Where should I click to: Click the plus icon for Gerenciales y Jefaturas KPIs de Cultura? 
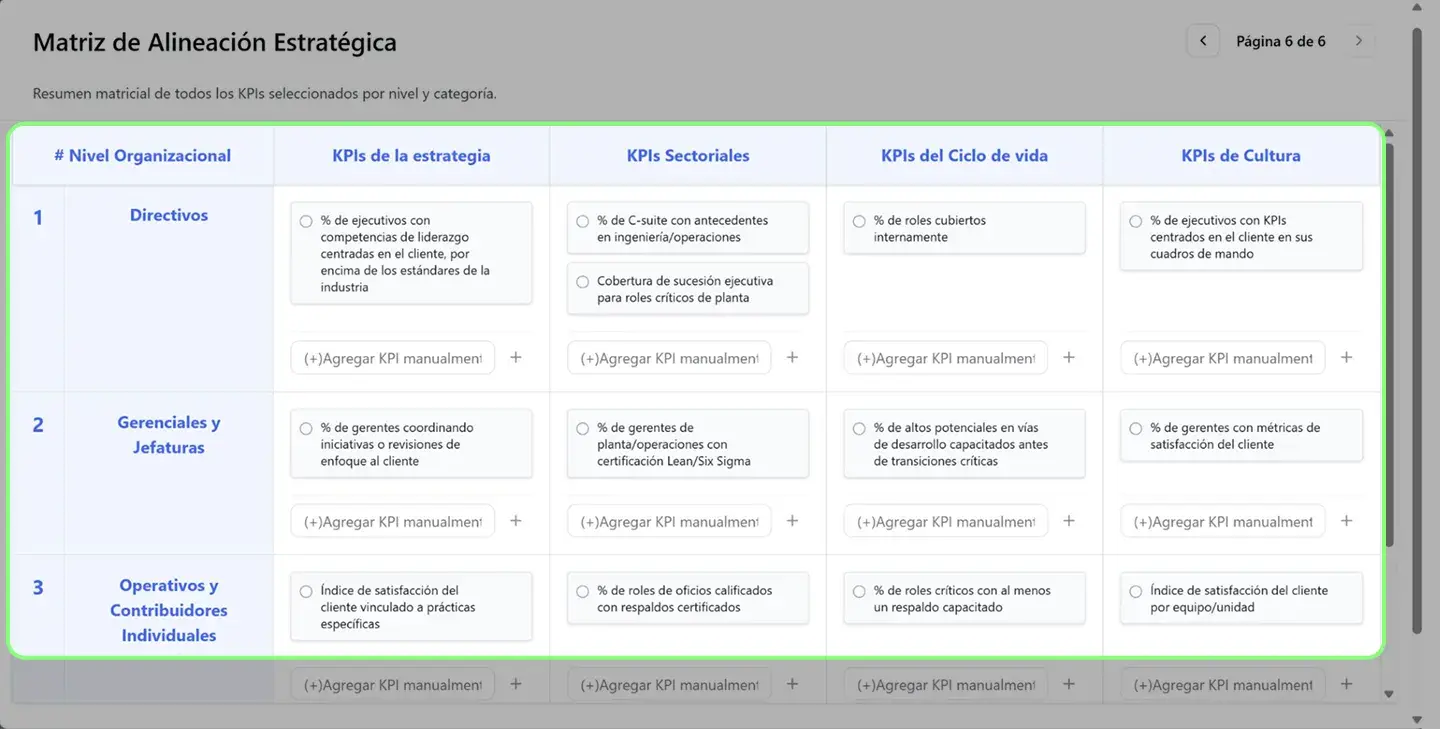(x=1346, y=520)
